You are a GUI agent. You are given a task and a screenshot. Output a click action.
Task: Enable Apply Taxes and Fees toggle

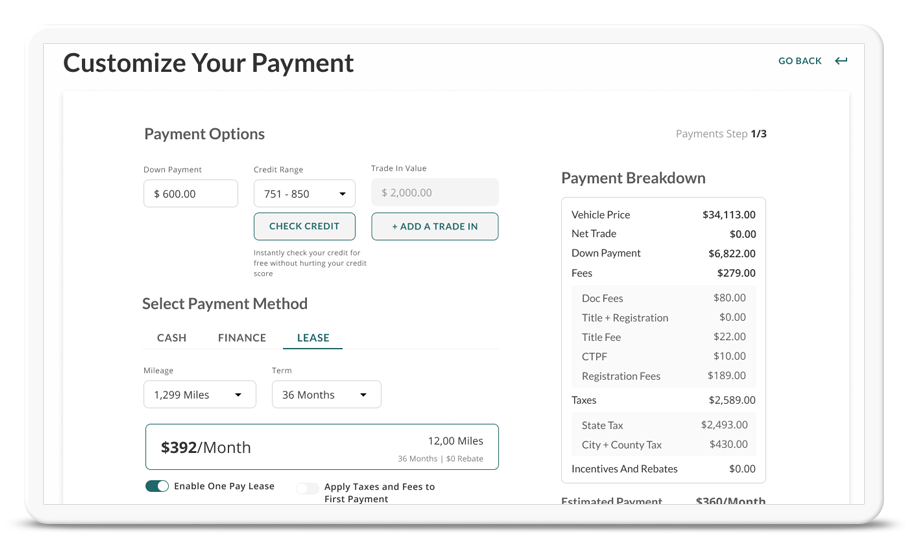(x=307, y=488)
